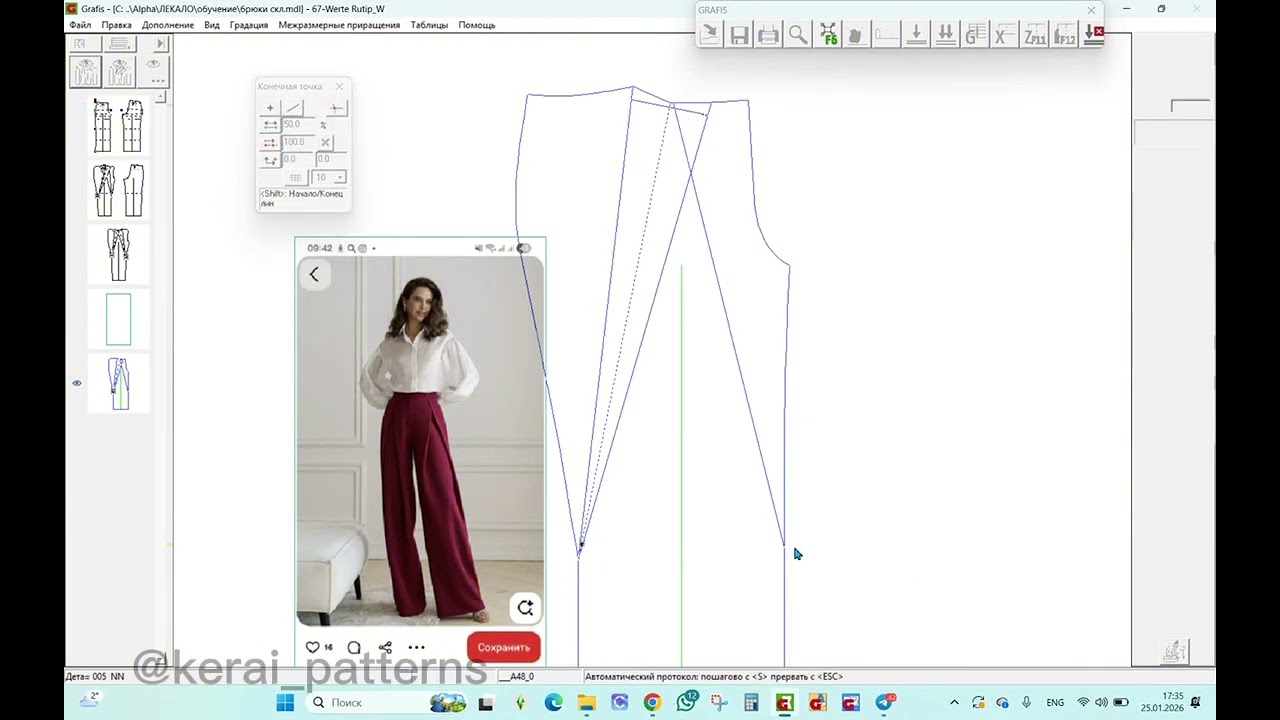
Task: Click the three-dots more icon under photo
Action: [x=417, y=647]
